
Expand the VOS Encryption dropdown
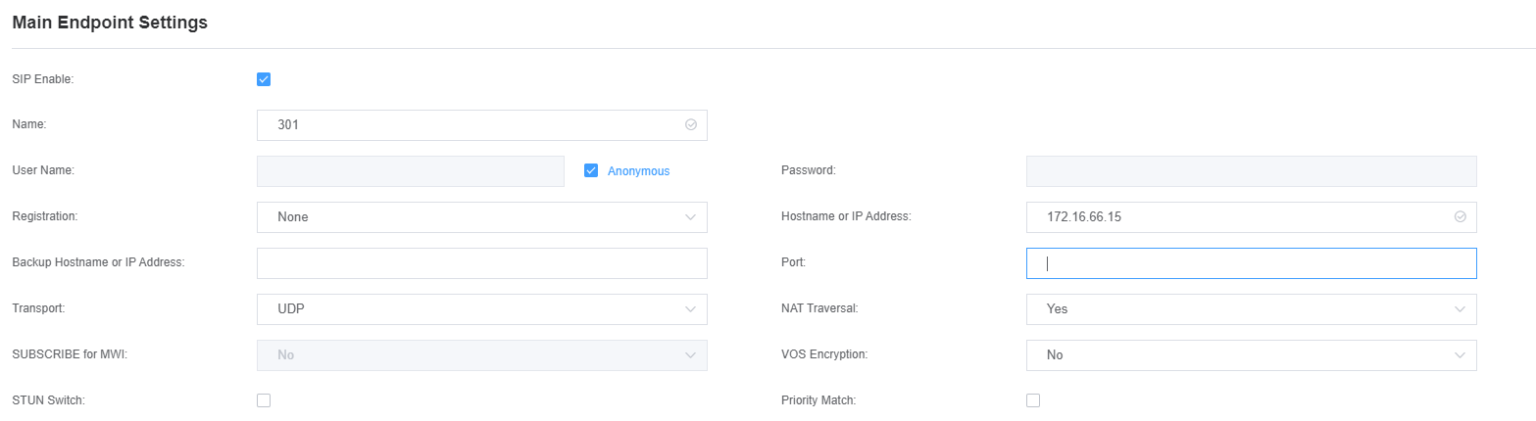click(x=1250, y=355)
